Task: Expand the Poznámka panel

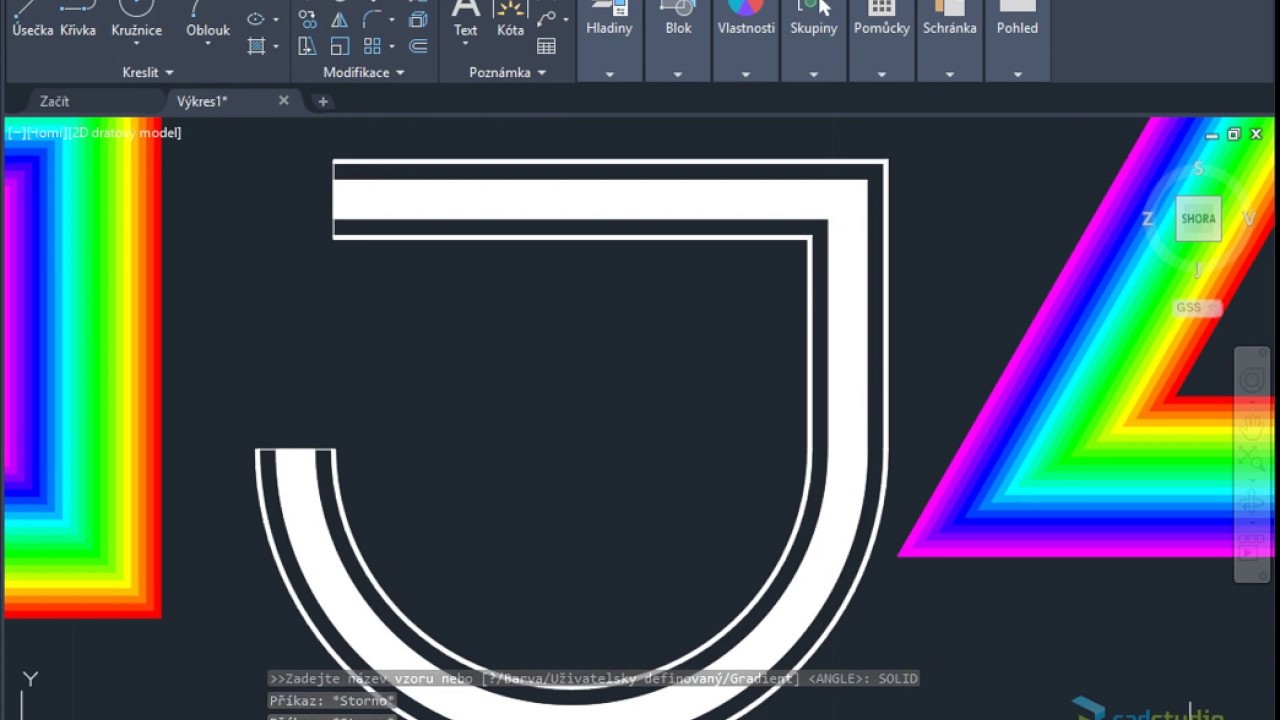Action: point(508,73)
